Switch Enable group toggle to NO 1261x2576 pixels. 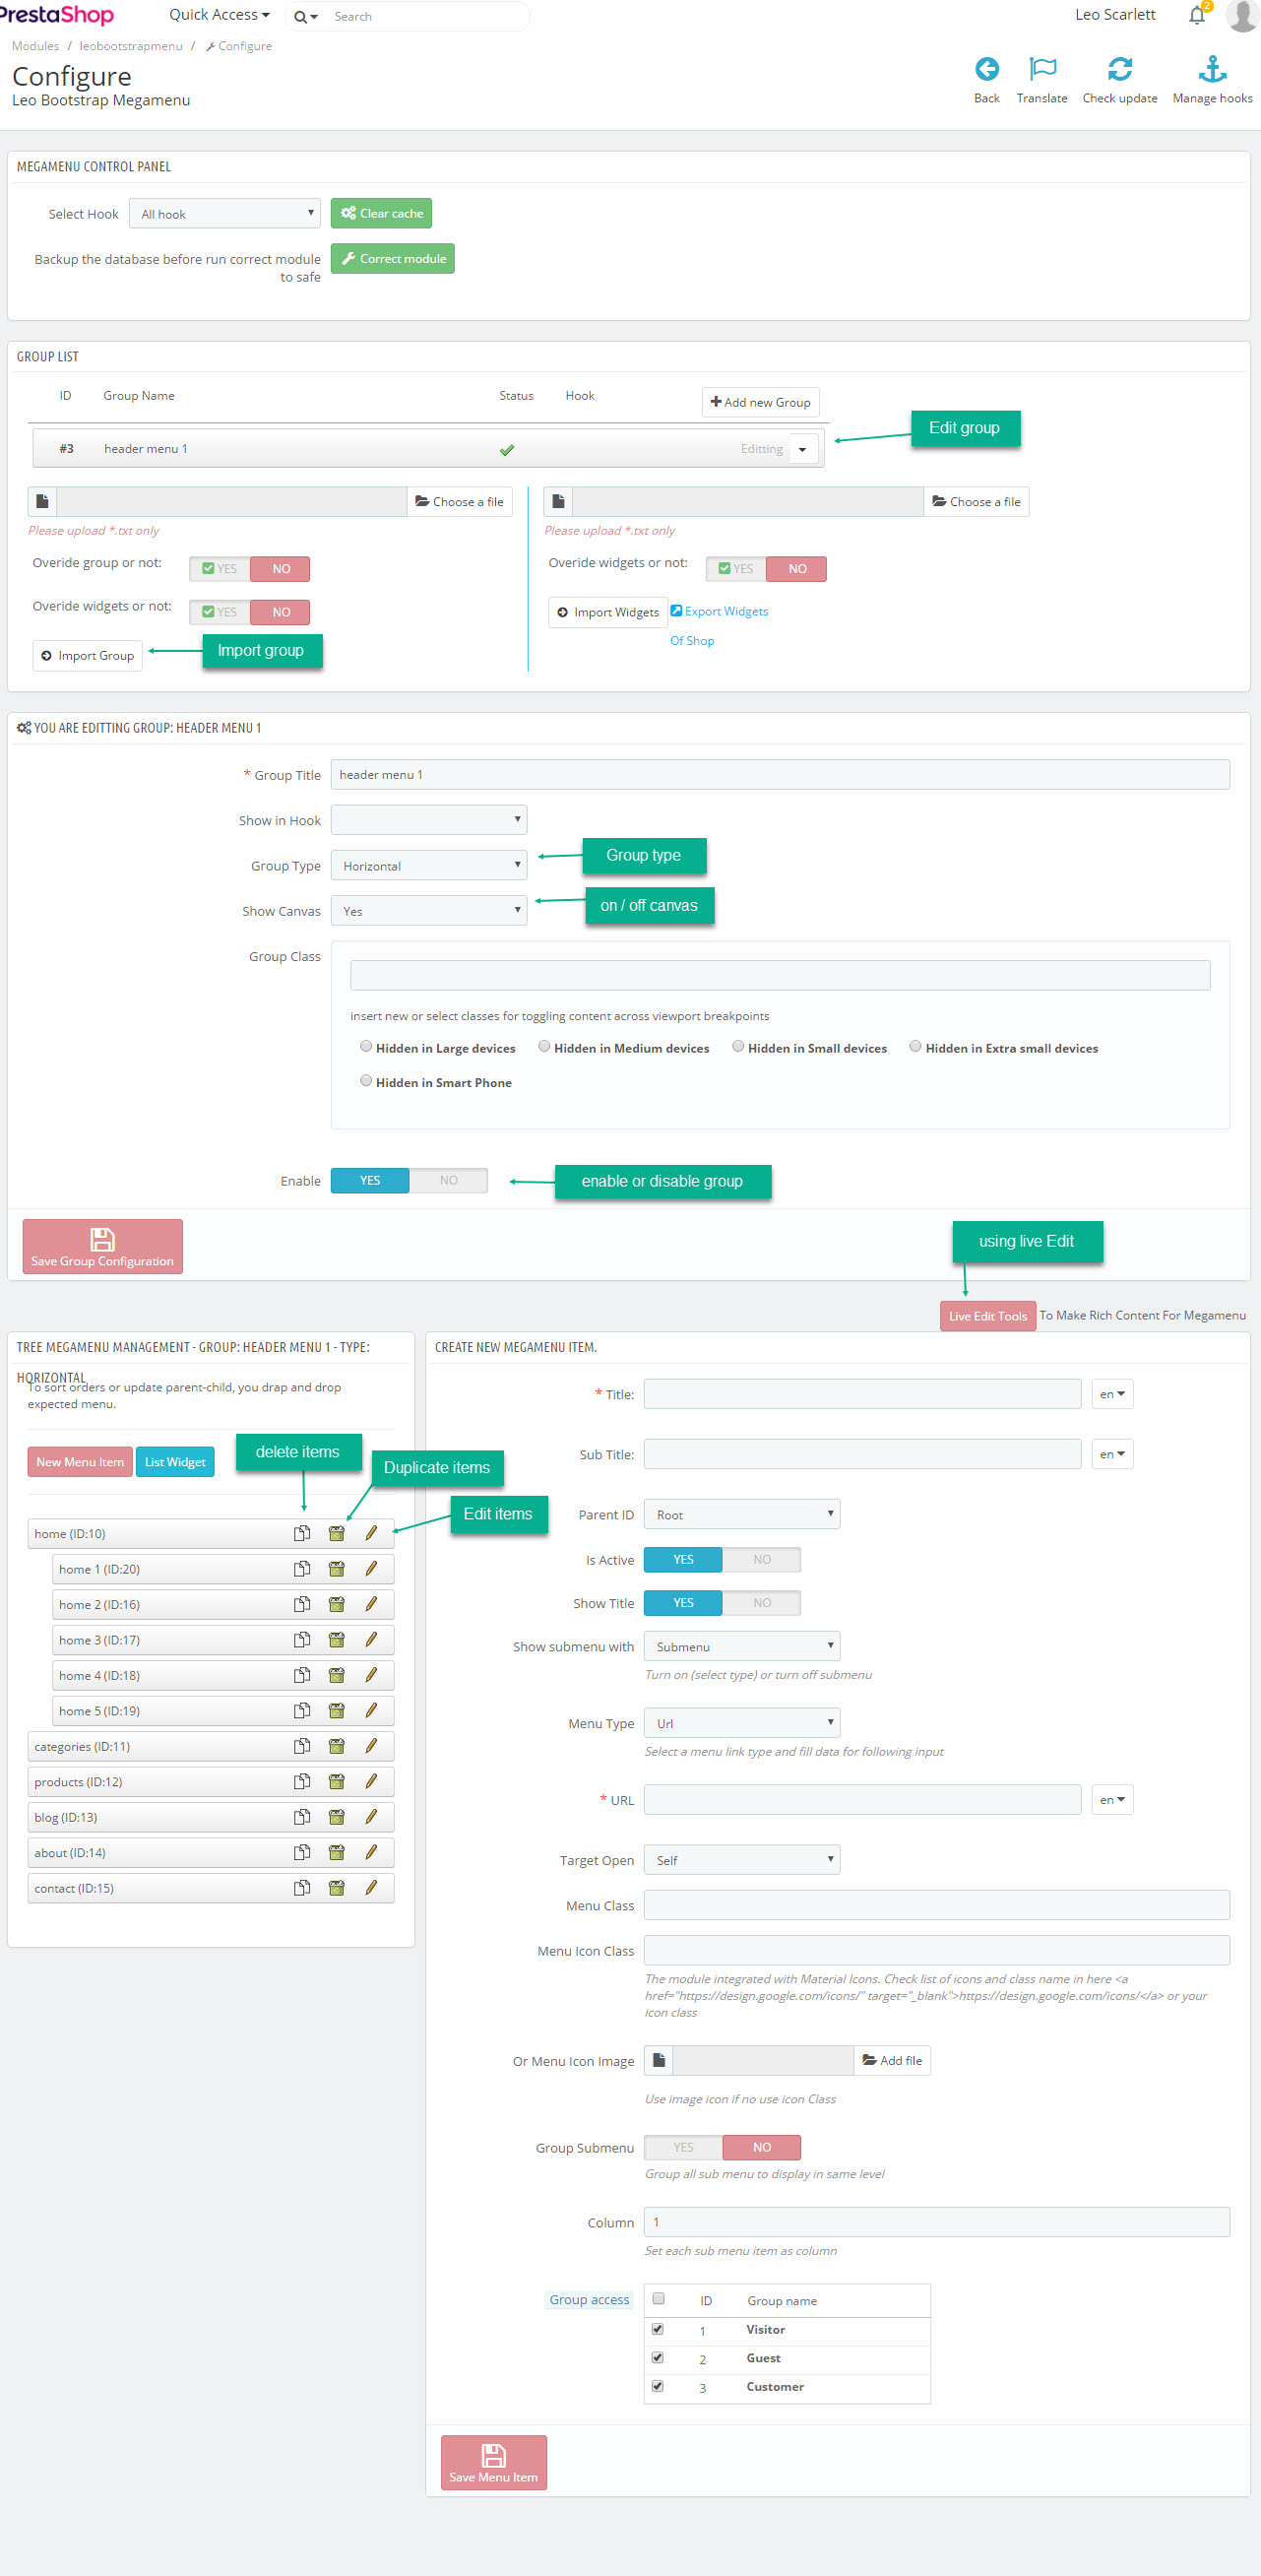point(448,1180)
